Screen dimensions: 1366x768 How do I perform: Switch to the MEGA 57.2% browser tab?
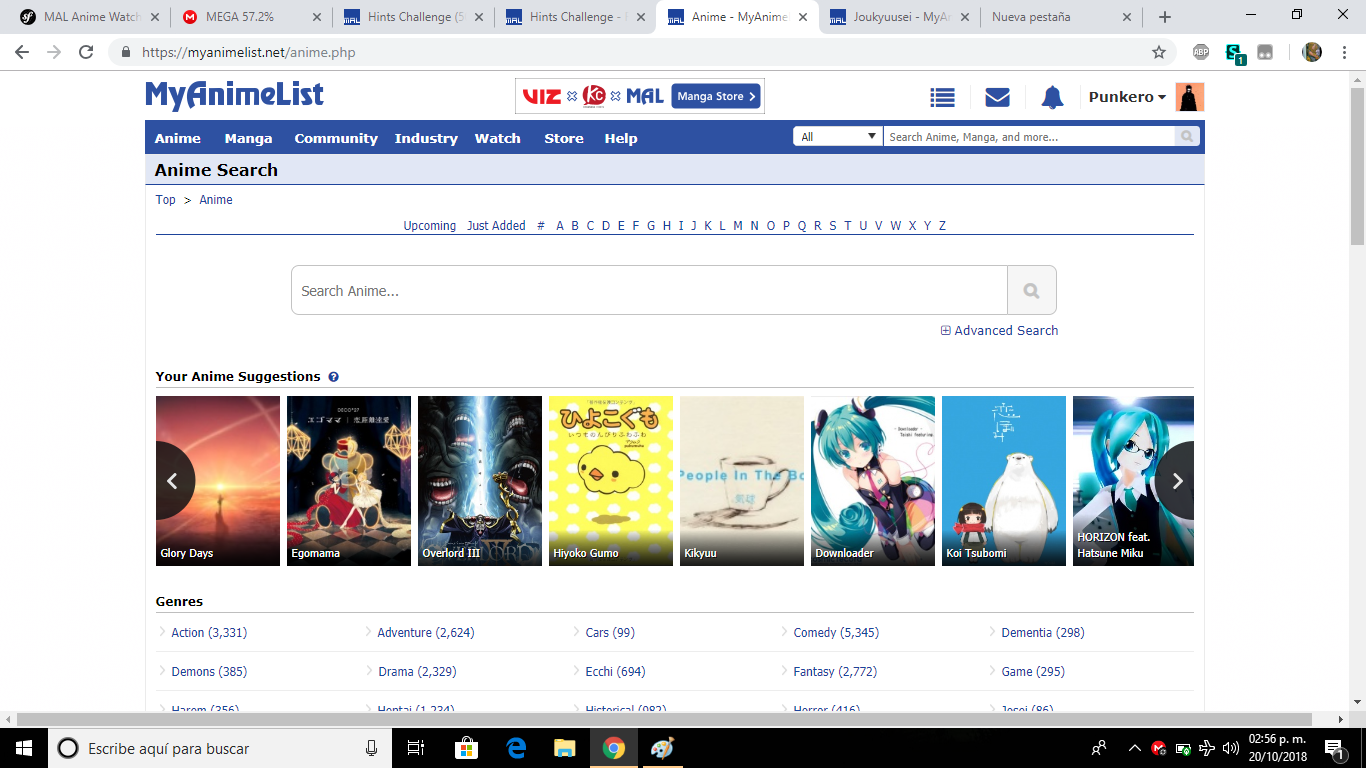coord(248,17)
